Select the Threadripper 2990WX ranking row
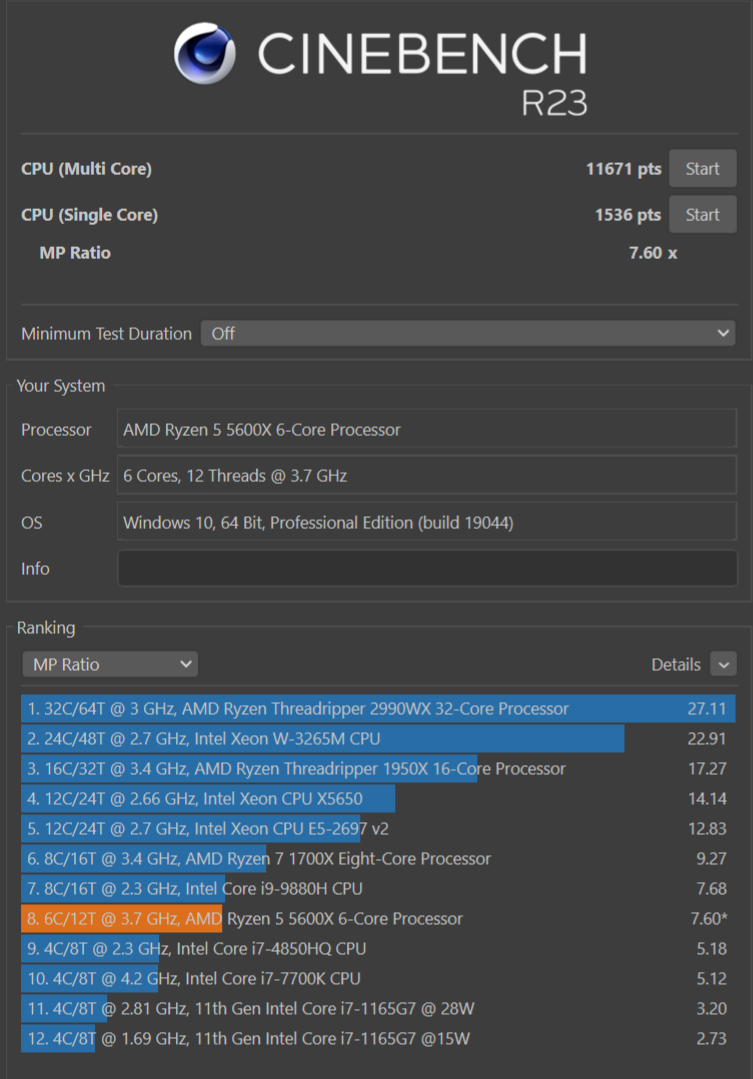The image size is (753, 1079). point(378,709)
